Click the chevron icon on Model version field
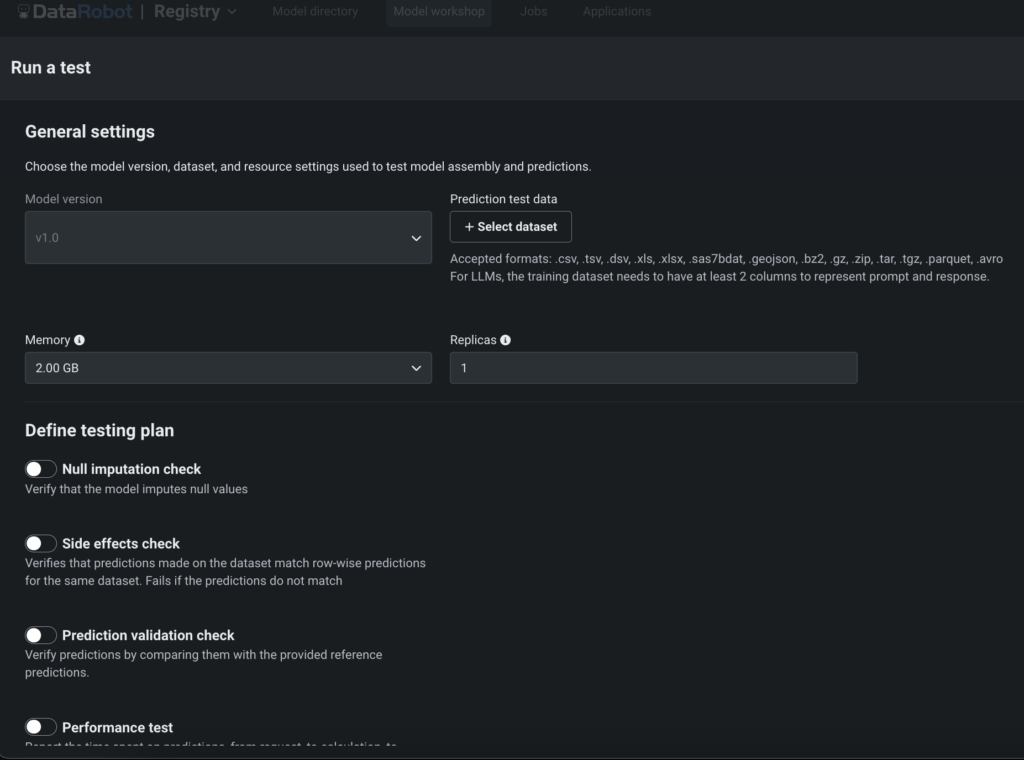1024x760 pixels. [417, 237]
